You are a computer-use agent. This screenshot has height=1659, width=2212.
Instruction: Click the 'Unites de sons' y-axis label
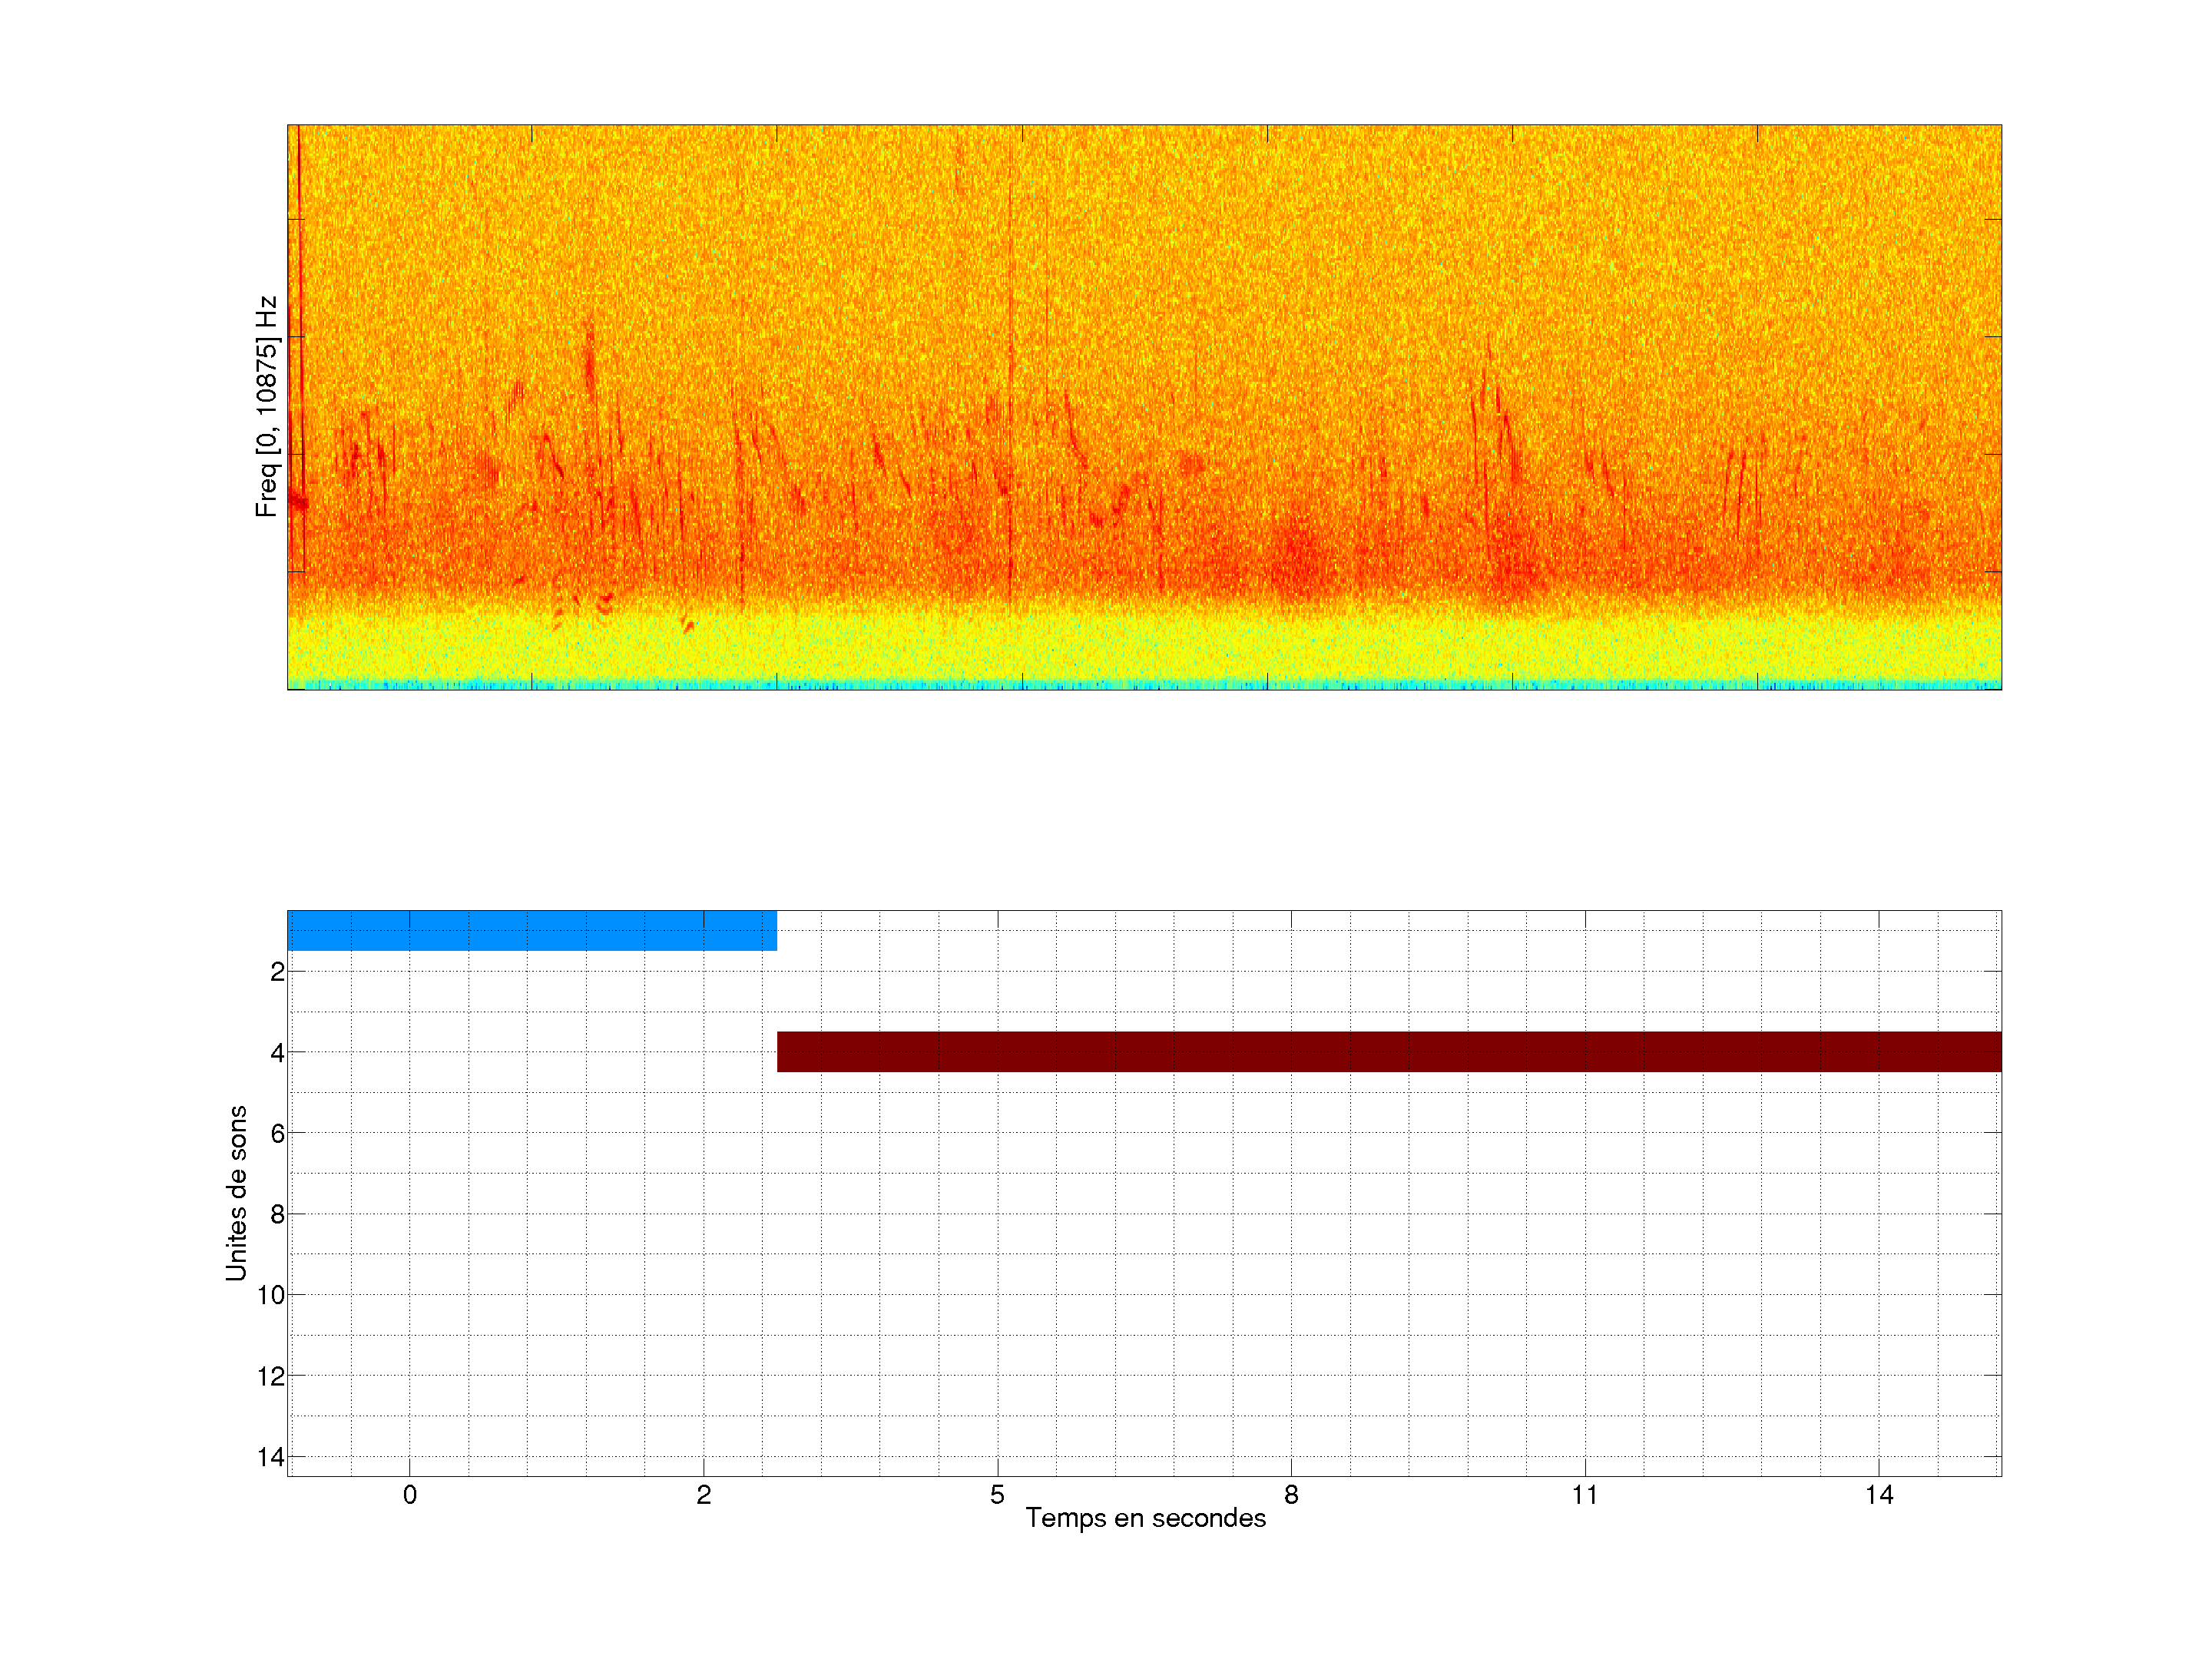tap(236, 1193)
